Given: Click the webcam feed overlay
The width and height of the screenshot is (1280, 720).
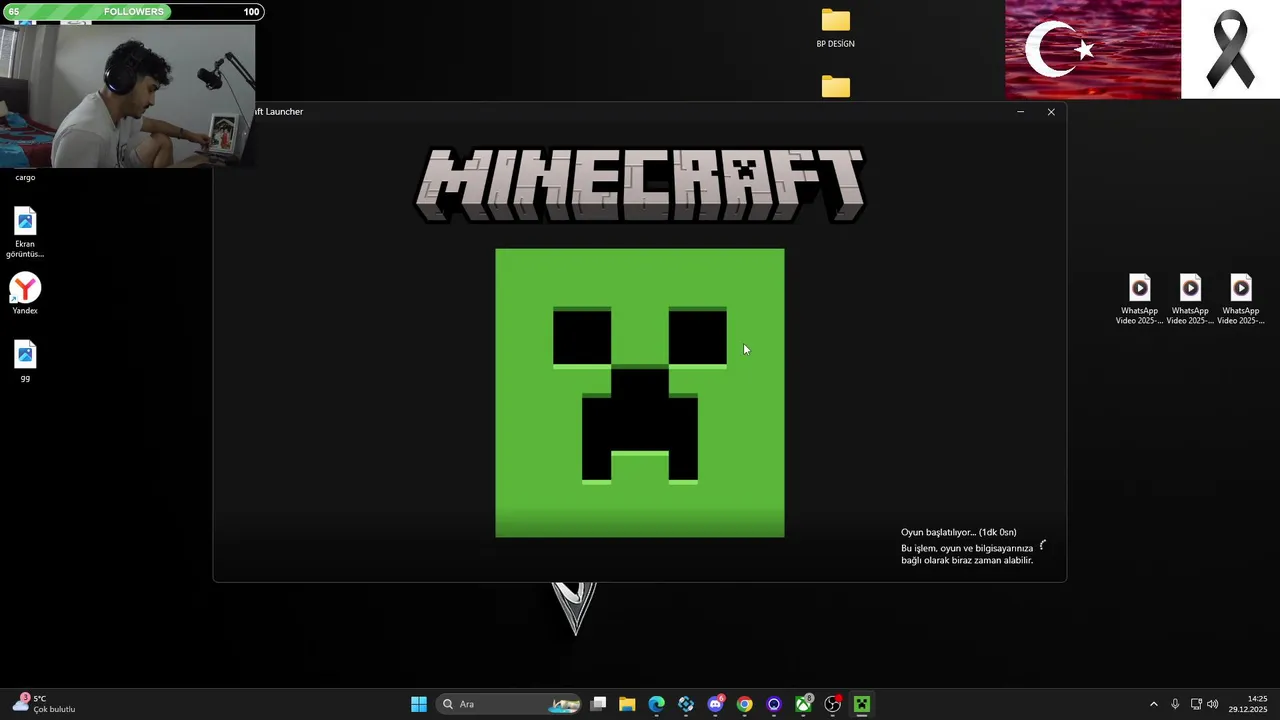Looking at the screenshot, I should [127, 95].
